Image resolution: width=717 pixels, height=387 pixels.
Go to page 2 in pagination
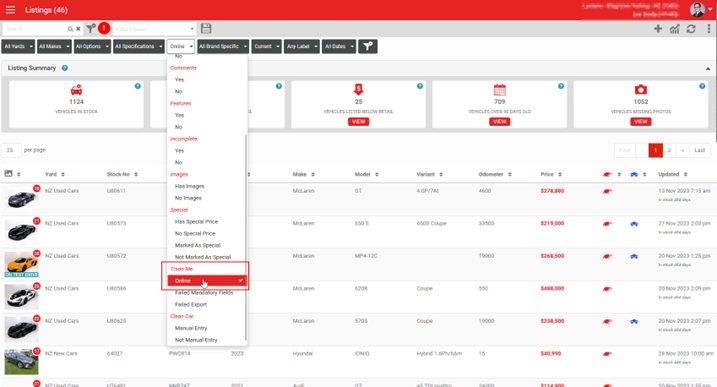click(669, 150)
